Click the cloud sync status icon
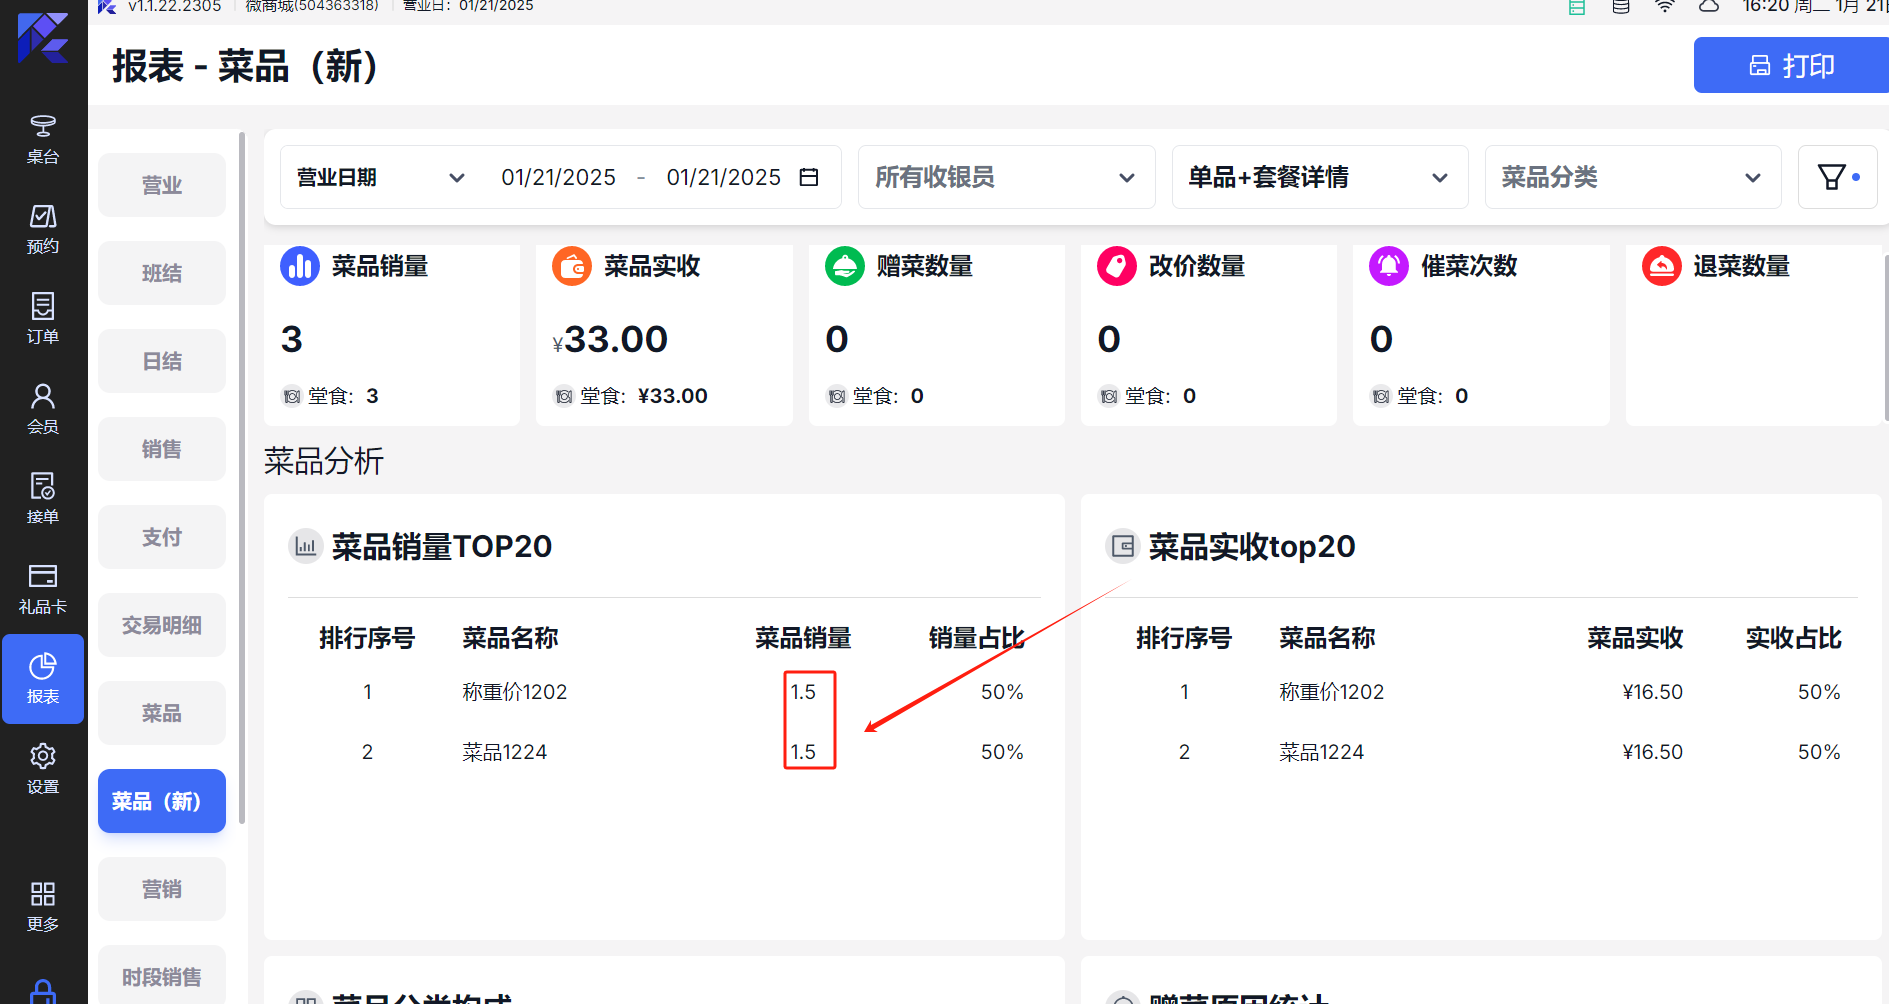 coord(1709,6)
